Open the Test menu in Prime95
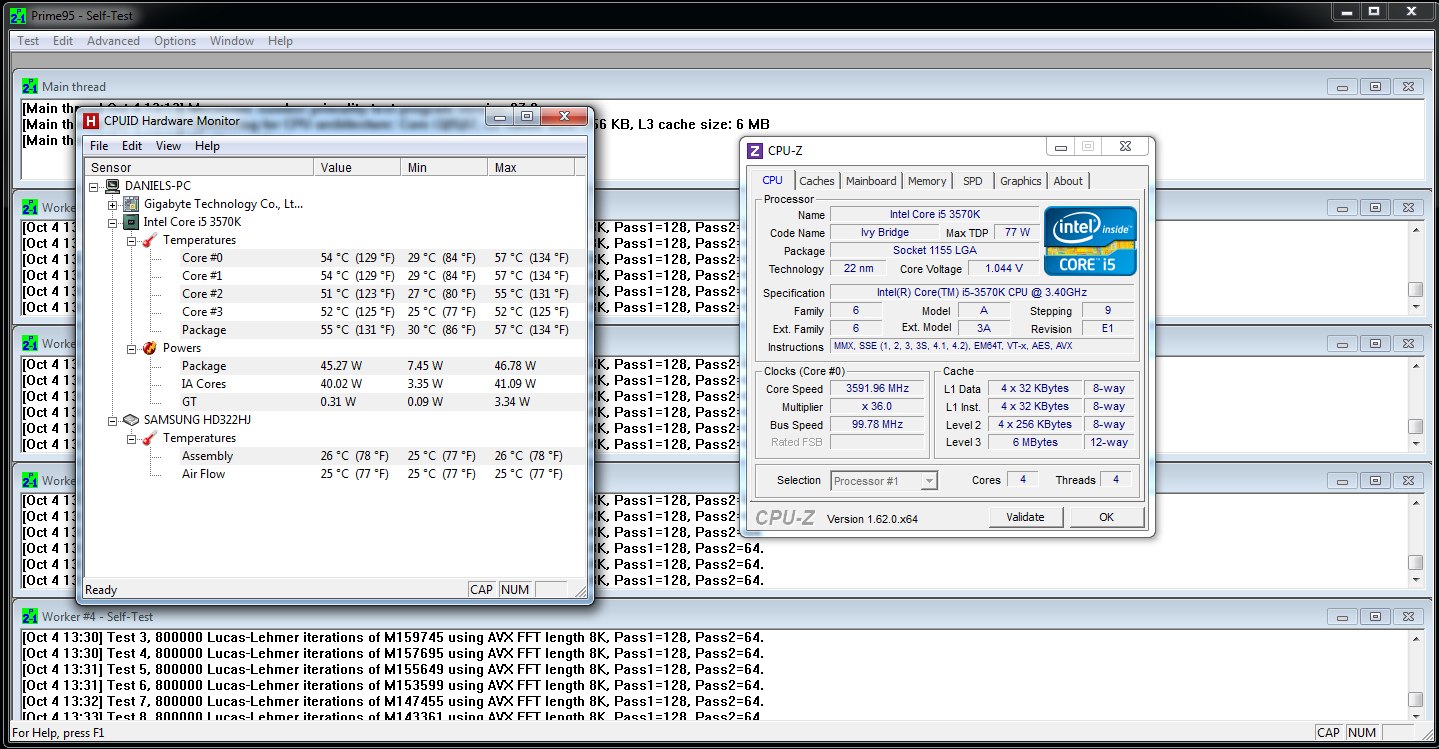This screenshot has height=749, width=1439. (x=28, y=41)
